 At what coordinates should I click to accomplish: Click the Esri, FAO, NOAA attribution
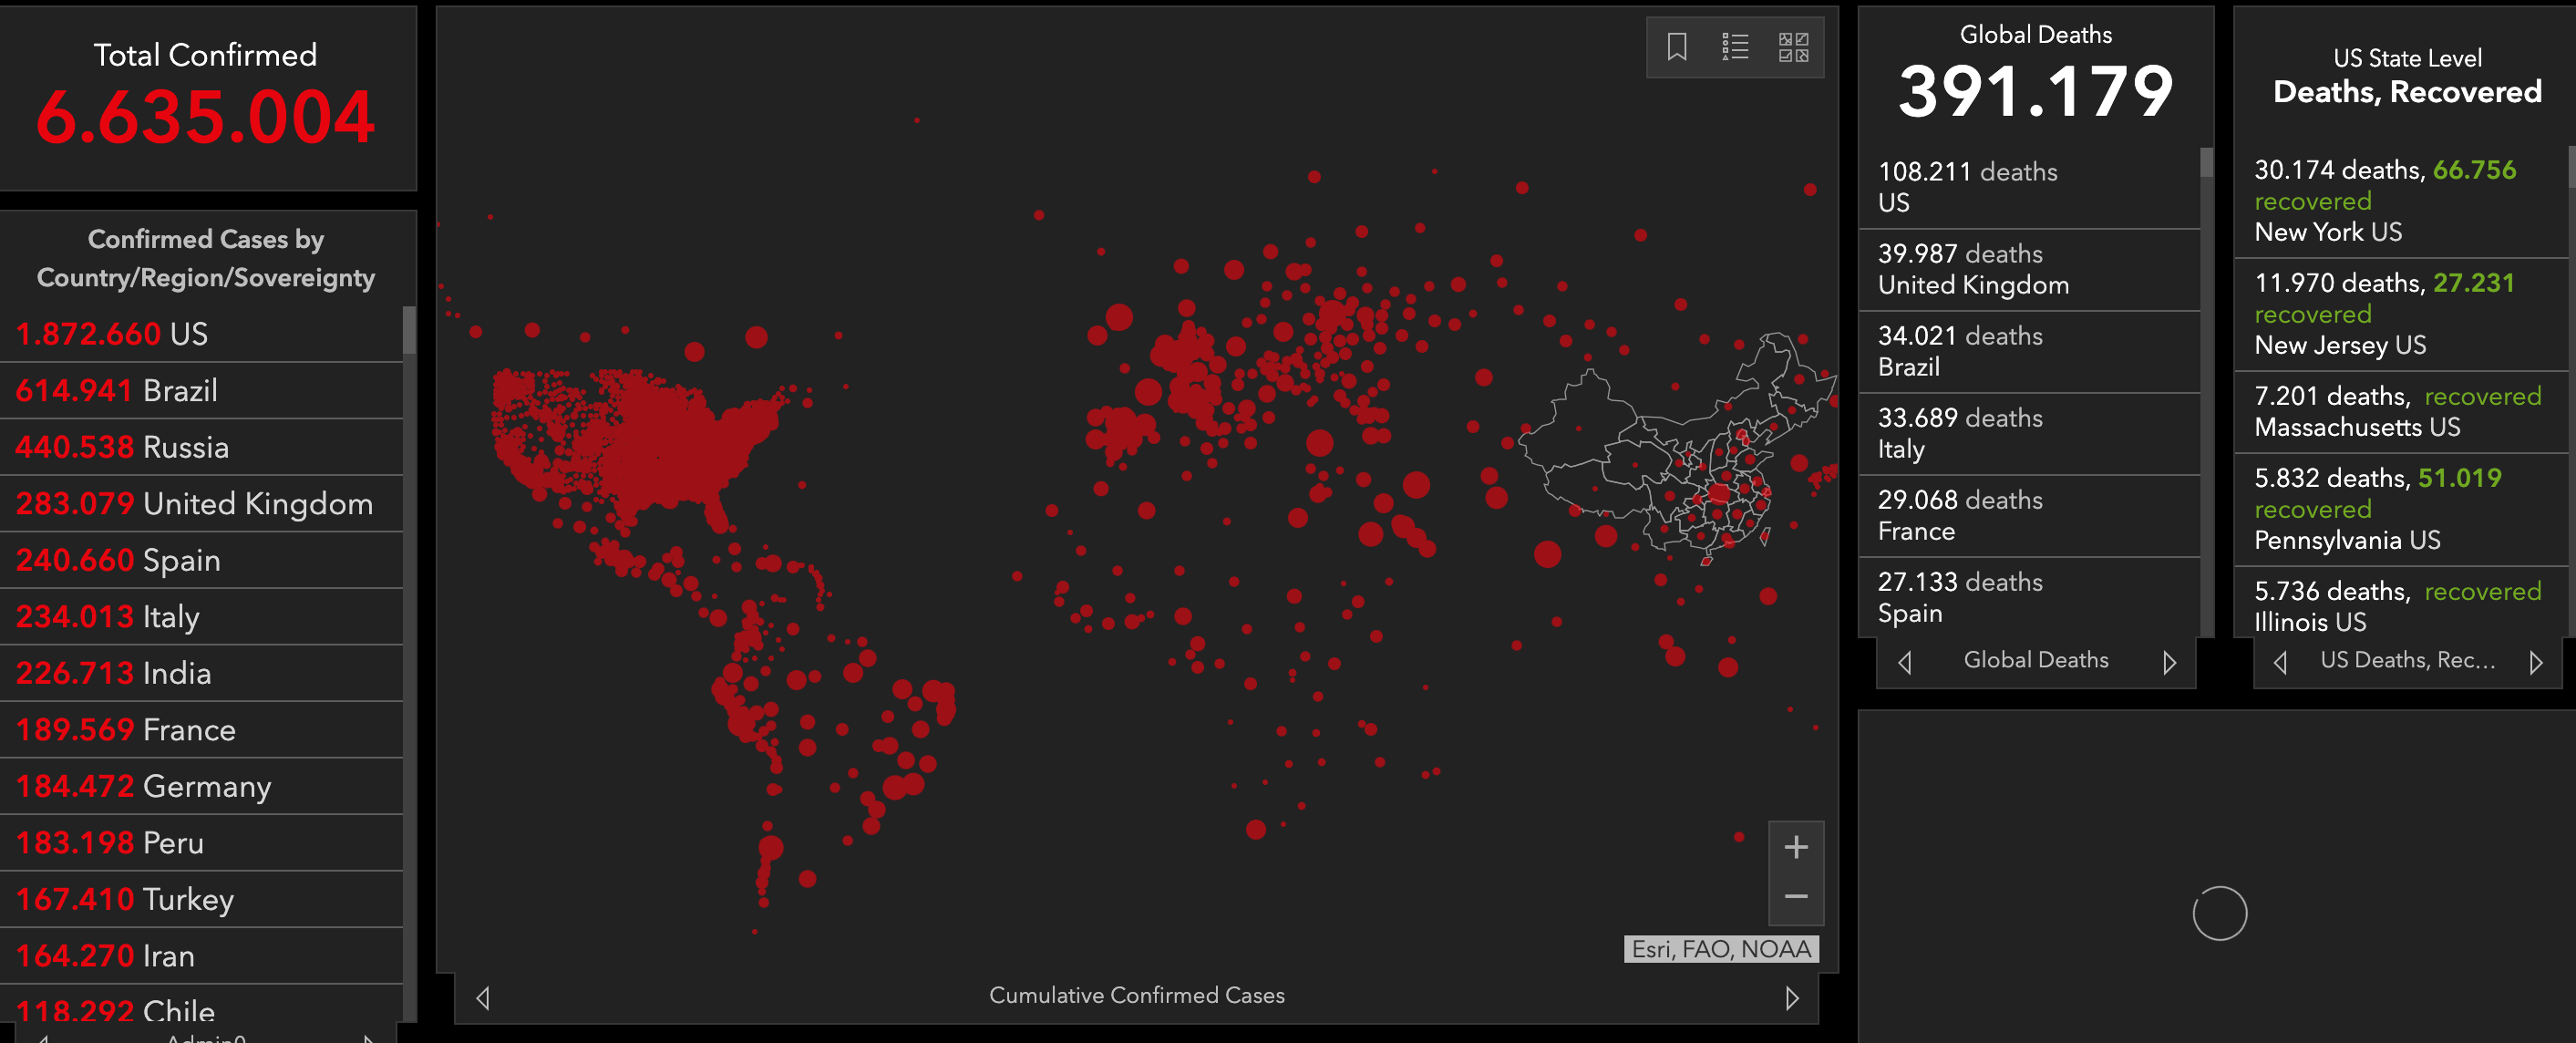point(1720,949)
